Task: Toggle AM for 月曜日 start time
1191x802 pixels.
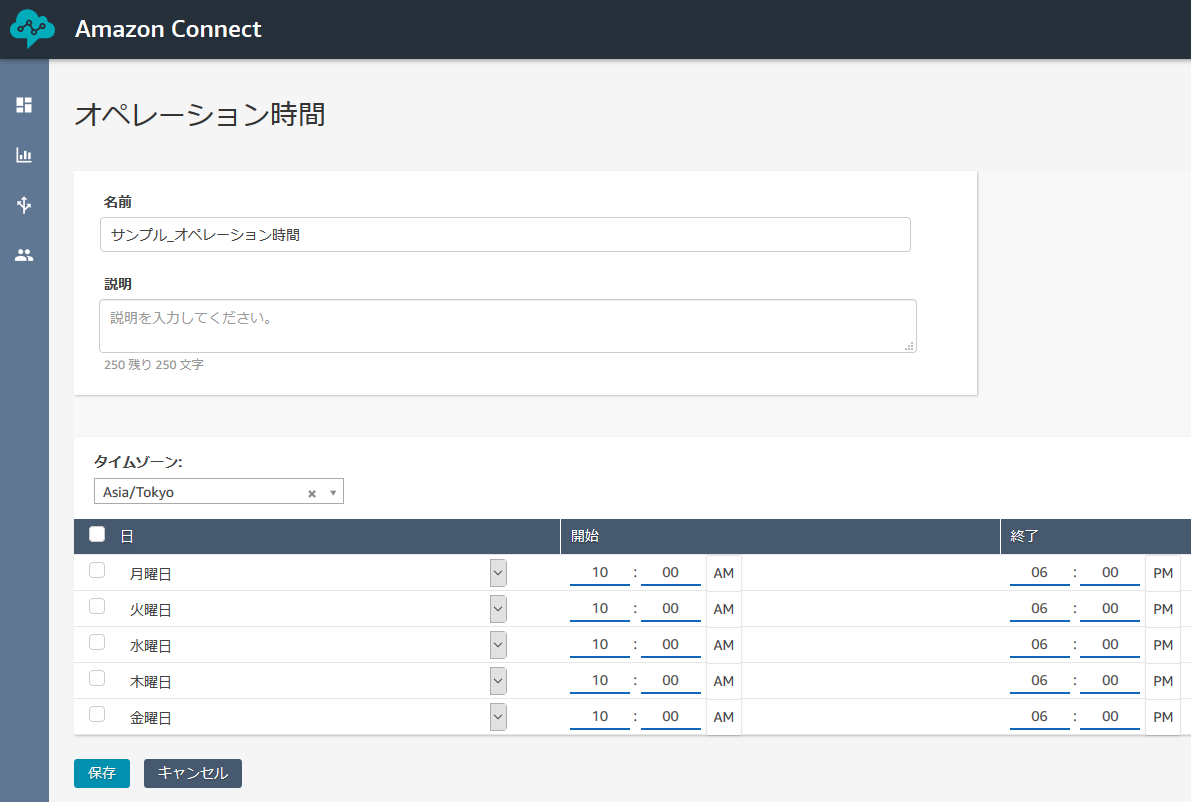Action: tap(724, 573)
